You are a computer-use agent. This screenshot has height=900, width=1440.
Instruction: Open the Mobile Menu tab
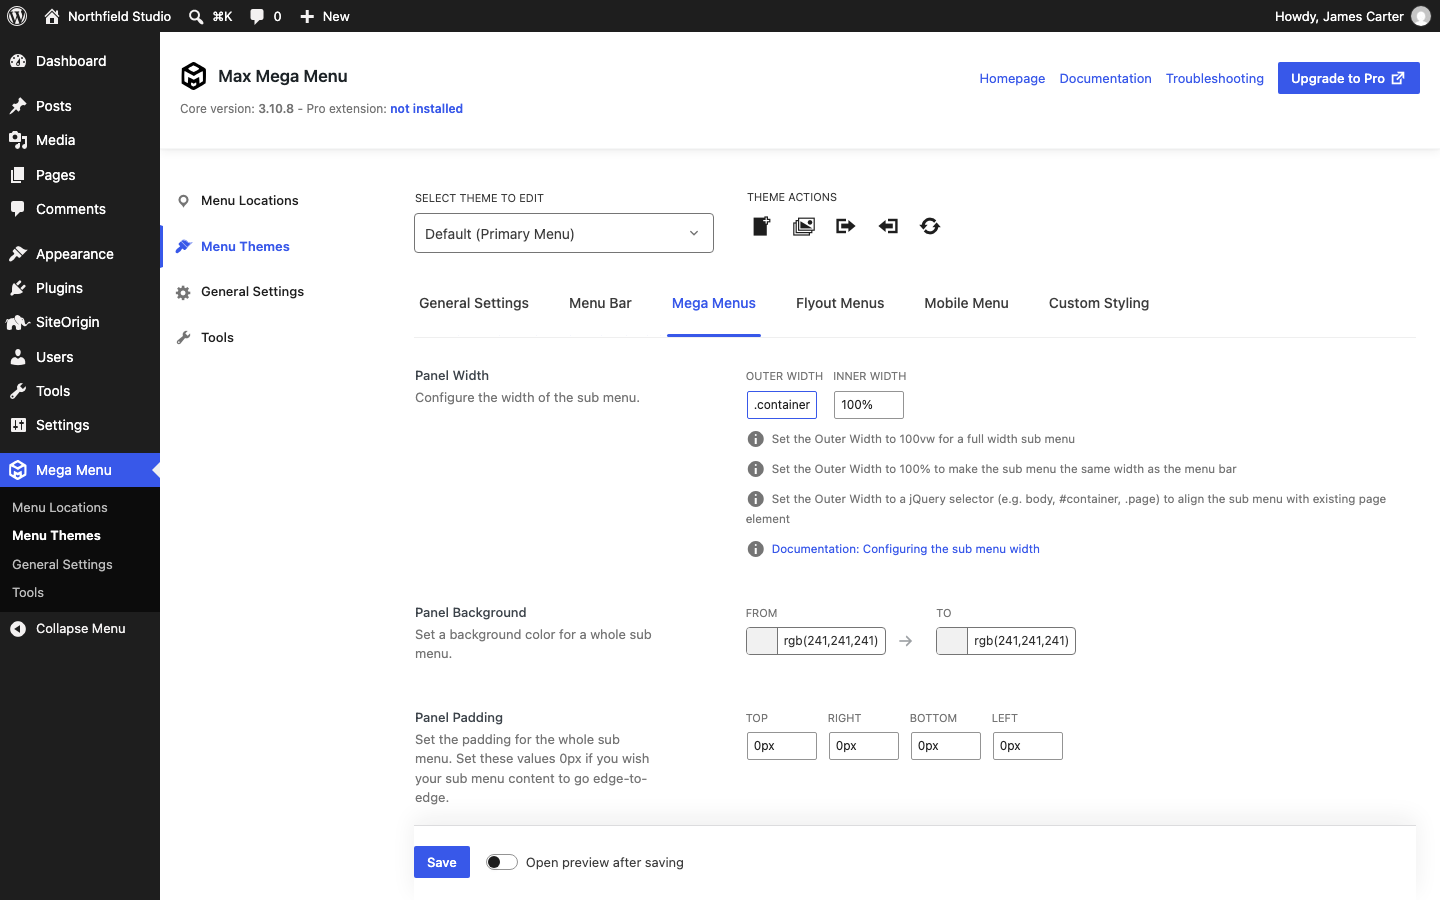pos(966,303)
